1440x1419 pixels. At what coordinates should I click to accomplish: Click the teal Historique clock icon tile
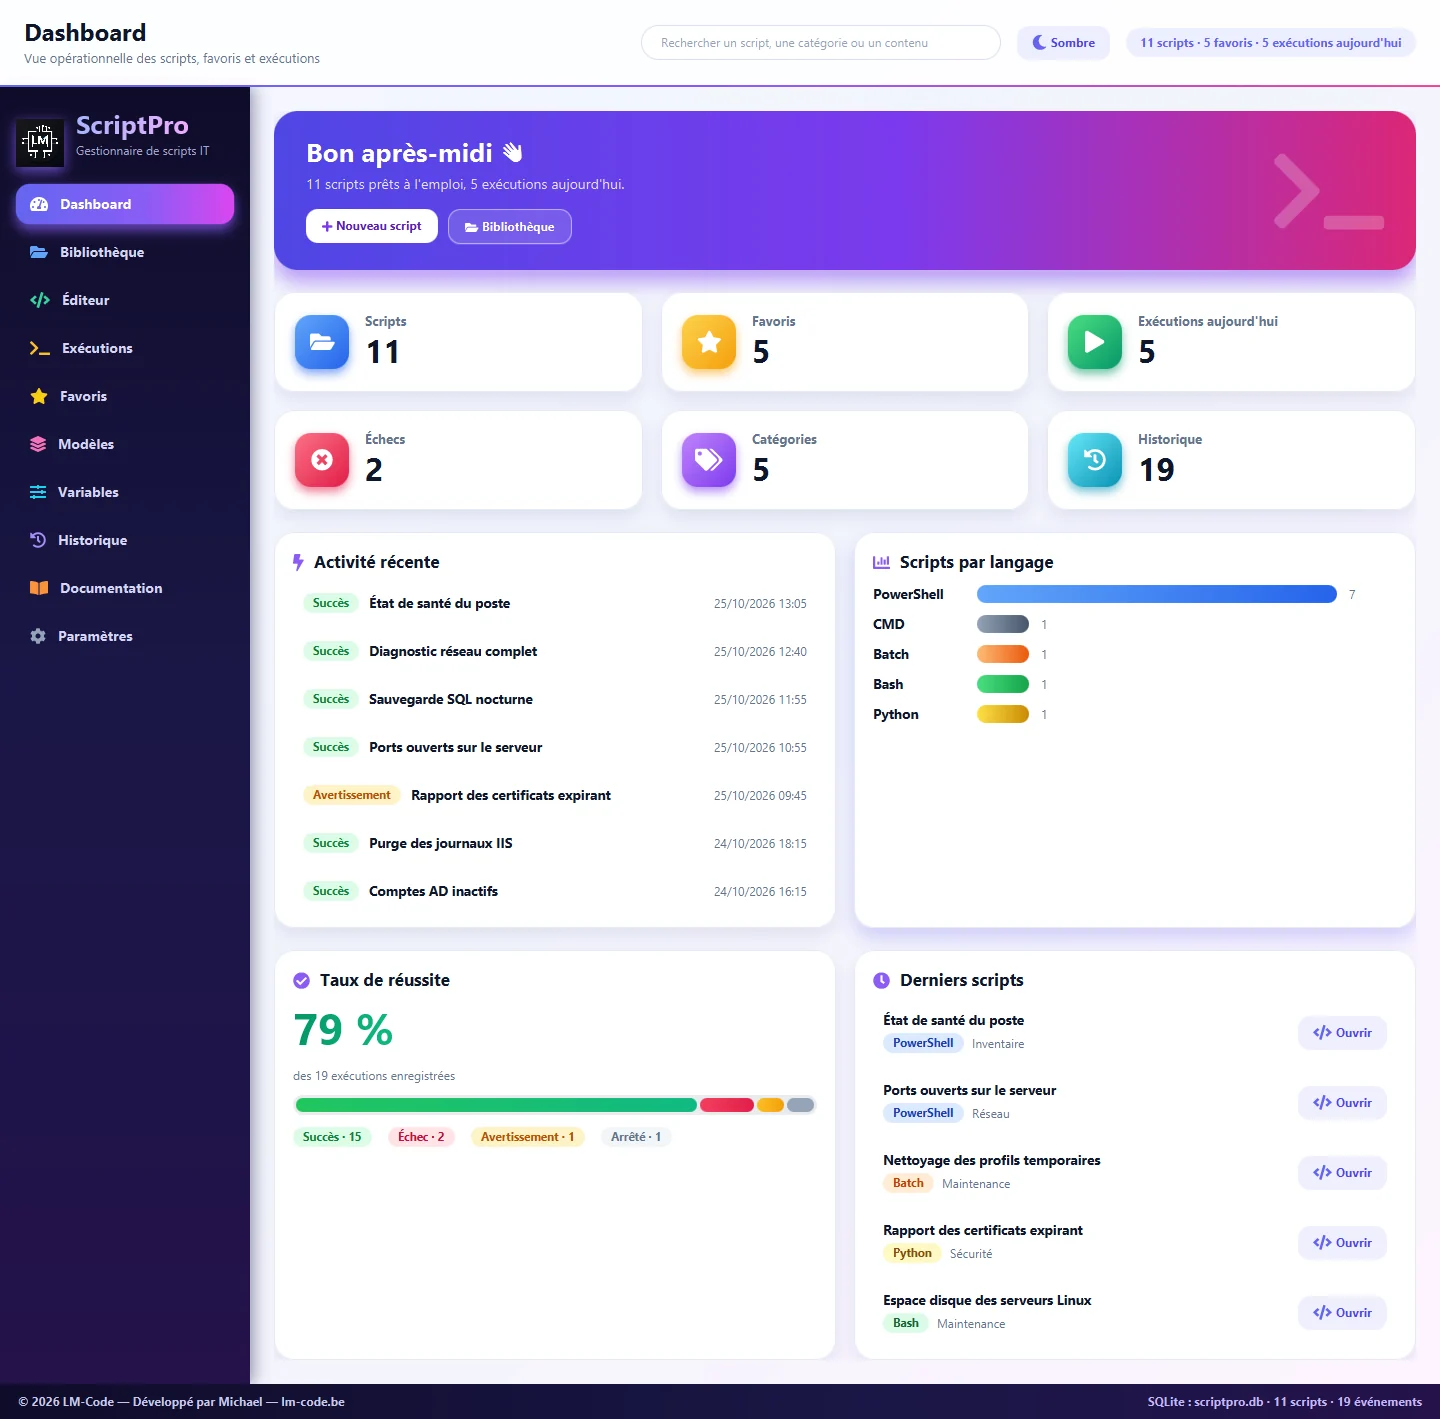(1095, 460)
